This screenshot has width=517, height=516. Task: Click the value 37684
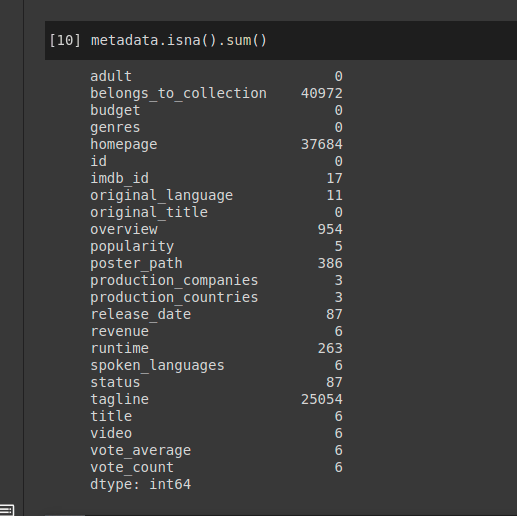(x=322, y=144)
